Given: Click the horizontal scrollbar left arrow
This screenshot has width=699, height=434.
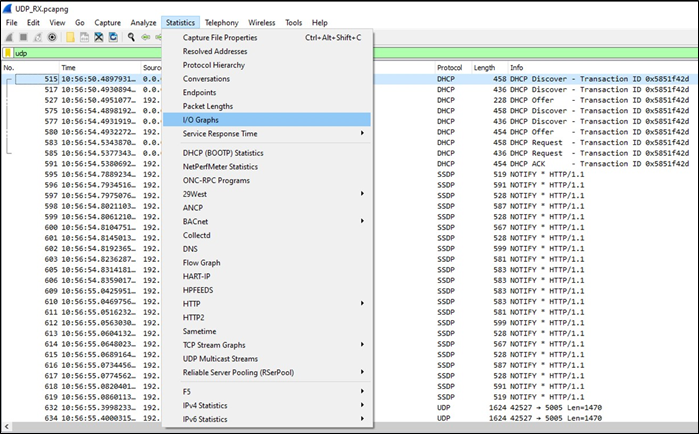Looking at the screenshot, I should 6,426.
